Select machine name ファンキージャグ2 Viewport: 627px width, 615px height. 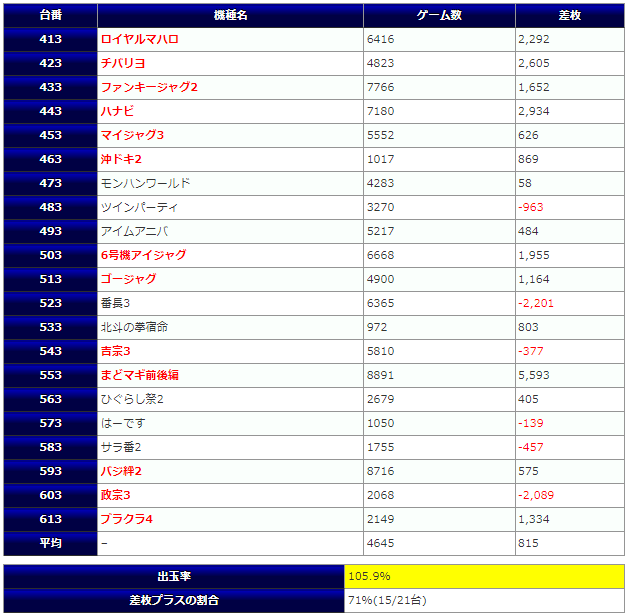pos(149,87)
